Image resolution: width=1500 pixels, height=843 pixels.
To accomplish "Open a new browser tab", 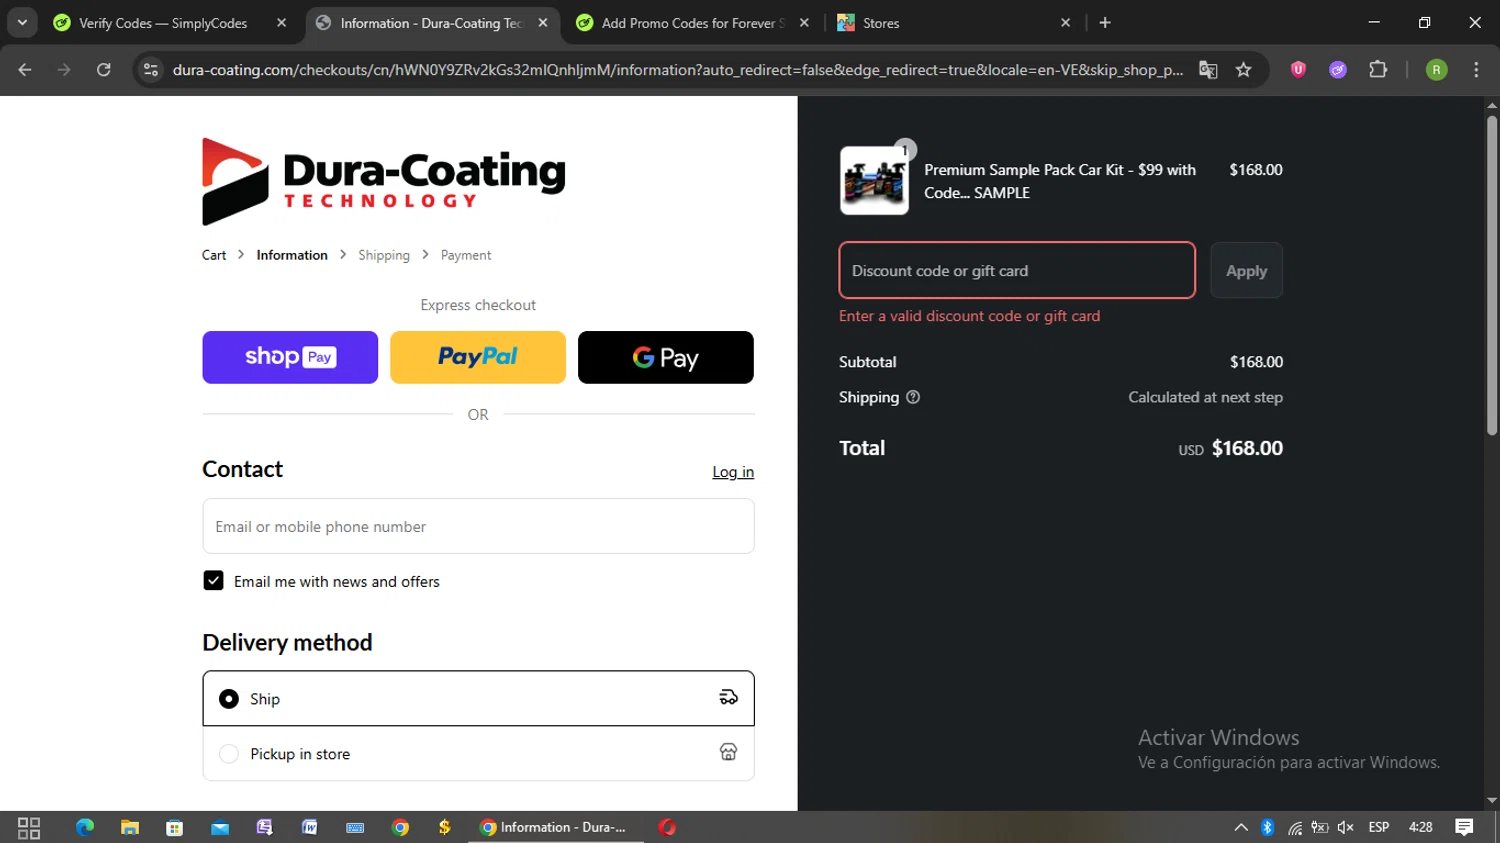I will (1105, 22).
